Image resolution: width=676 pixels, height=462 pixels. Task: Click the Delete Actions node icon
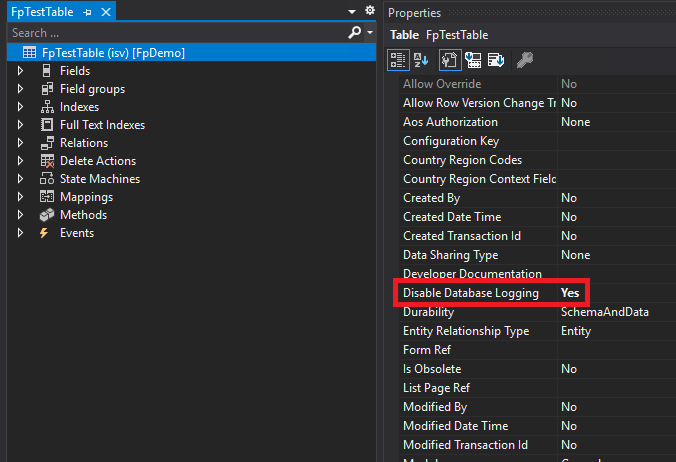[x=47, y=161]
